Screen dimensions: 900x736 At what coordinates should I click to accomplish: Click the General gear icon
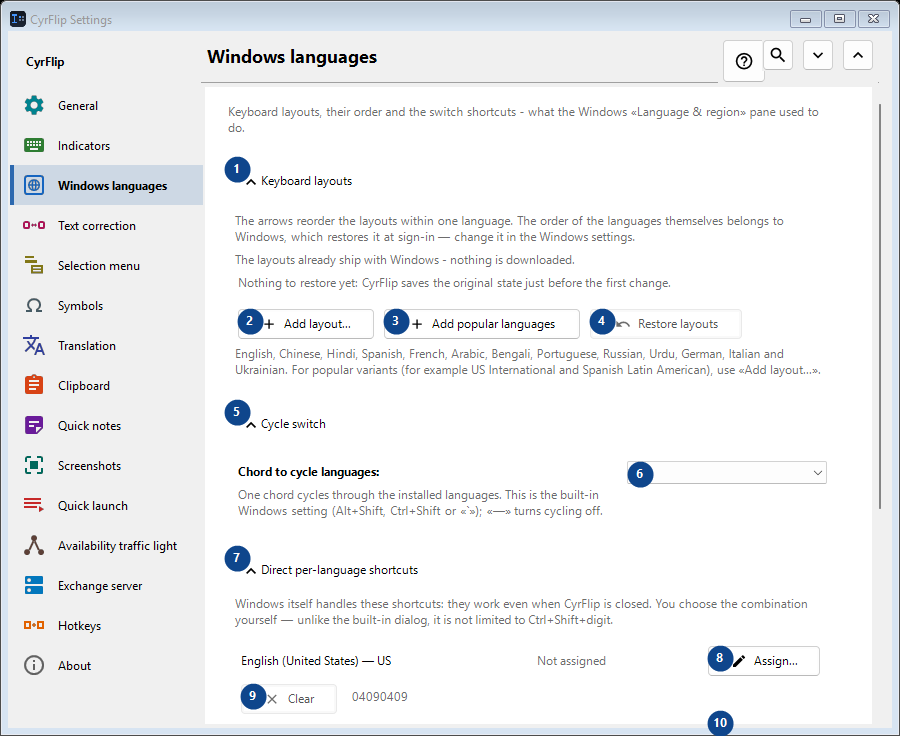[x=34, y=105]
